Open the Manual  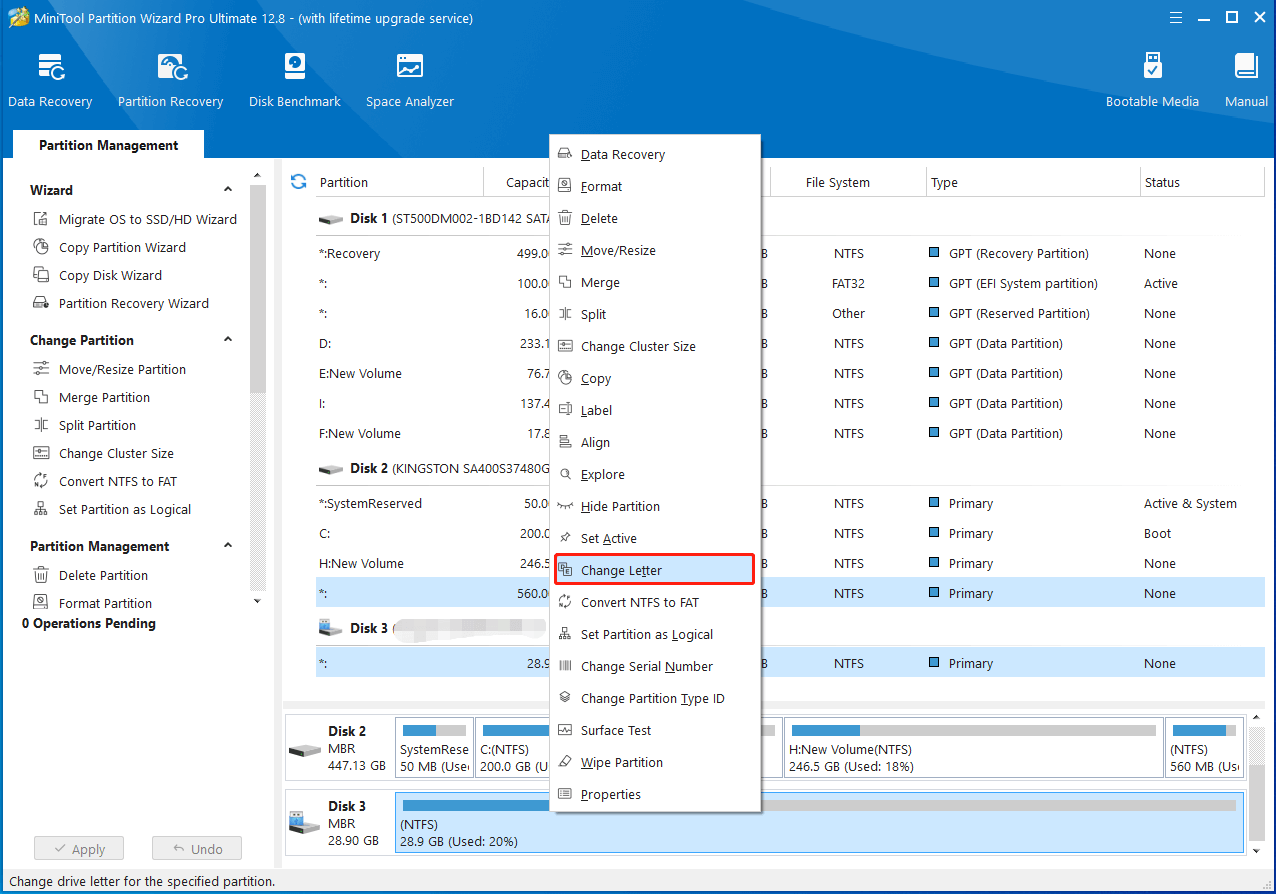tap(1246, 81)
